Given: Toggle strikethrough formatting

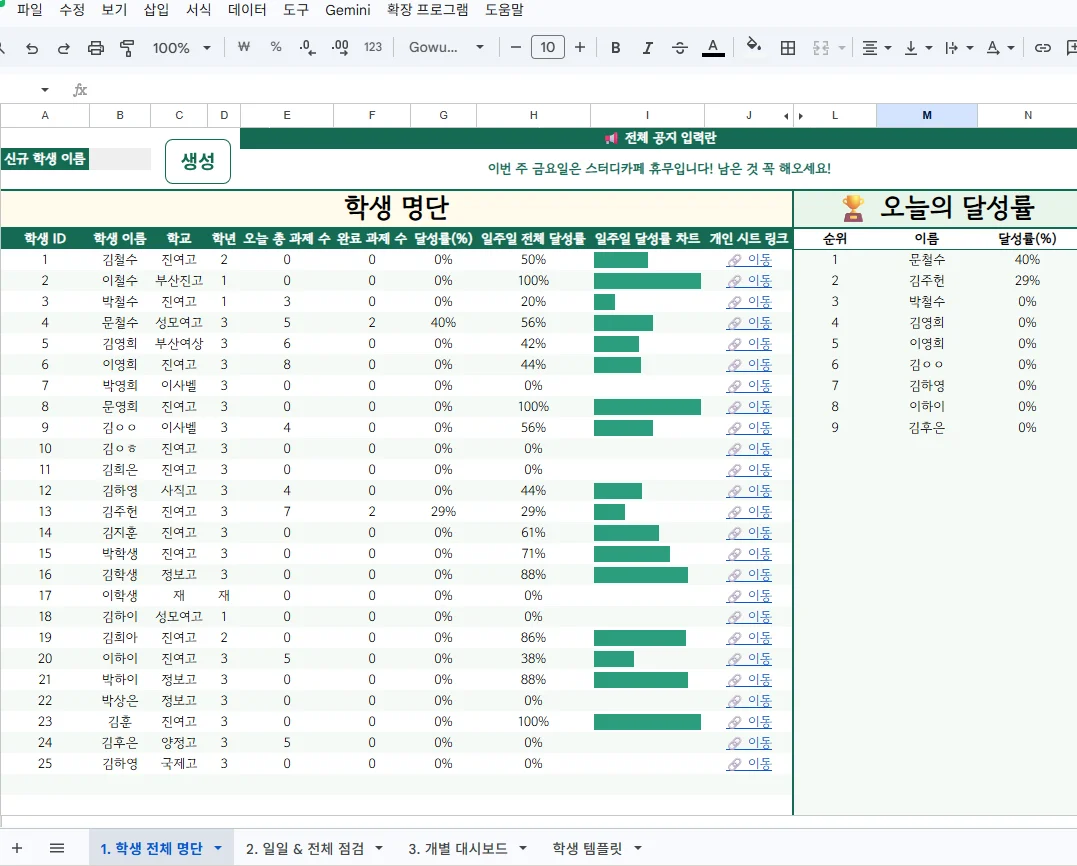Looking at the screenshot, I should (x=679, y=47).
